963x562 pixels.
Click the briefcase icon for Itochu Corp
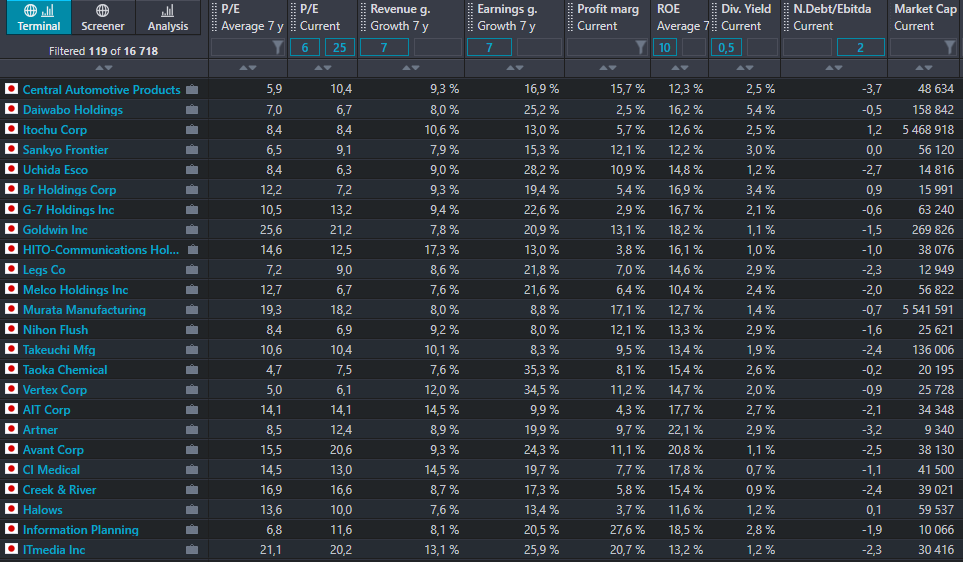click(x=192, y=130)
